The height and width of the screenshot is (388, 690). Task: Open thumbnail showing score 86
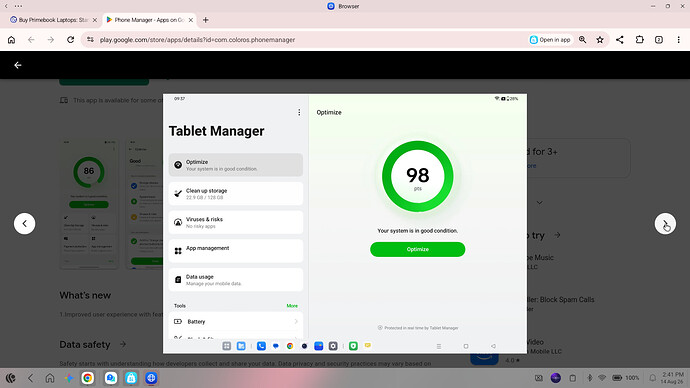click(89, 204)
